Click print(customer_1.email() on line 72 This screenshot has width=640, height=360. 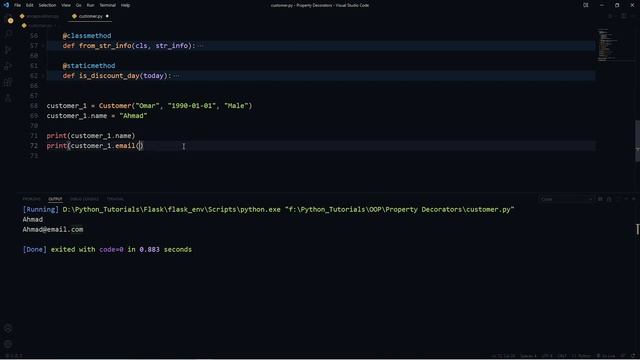(95, 146)
